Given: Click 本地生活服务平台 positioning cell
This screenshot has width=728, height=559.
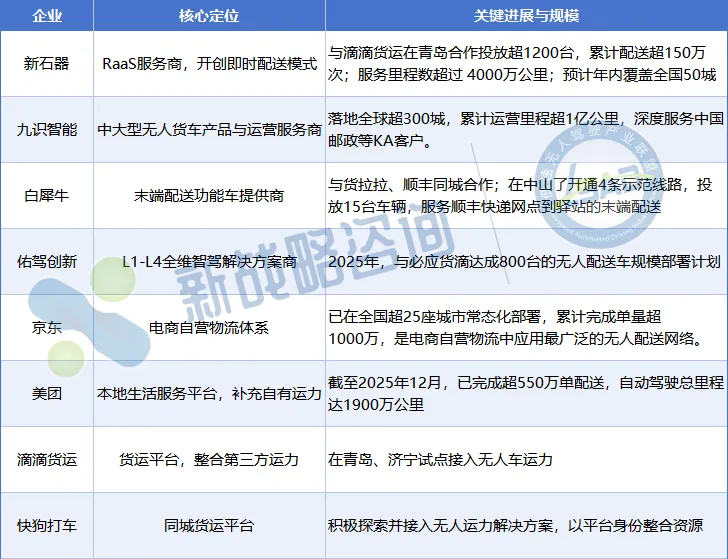Looking at the screenshot, I should click(x=209, y=394).
